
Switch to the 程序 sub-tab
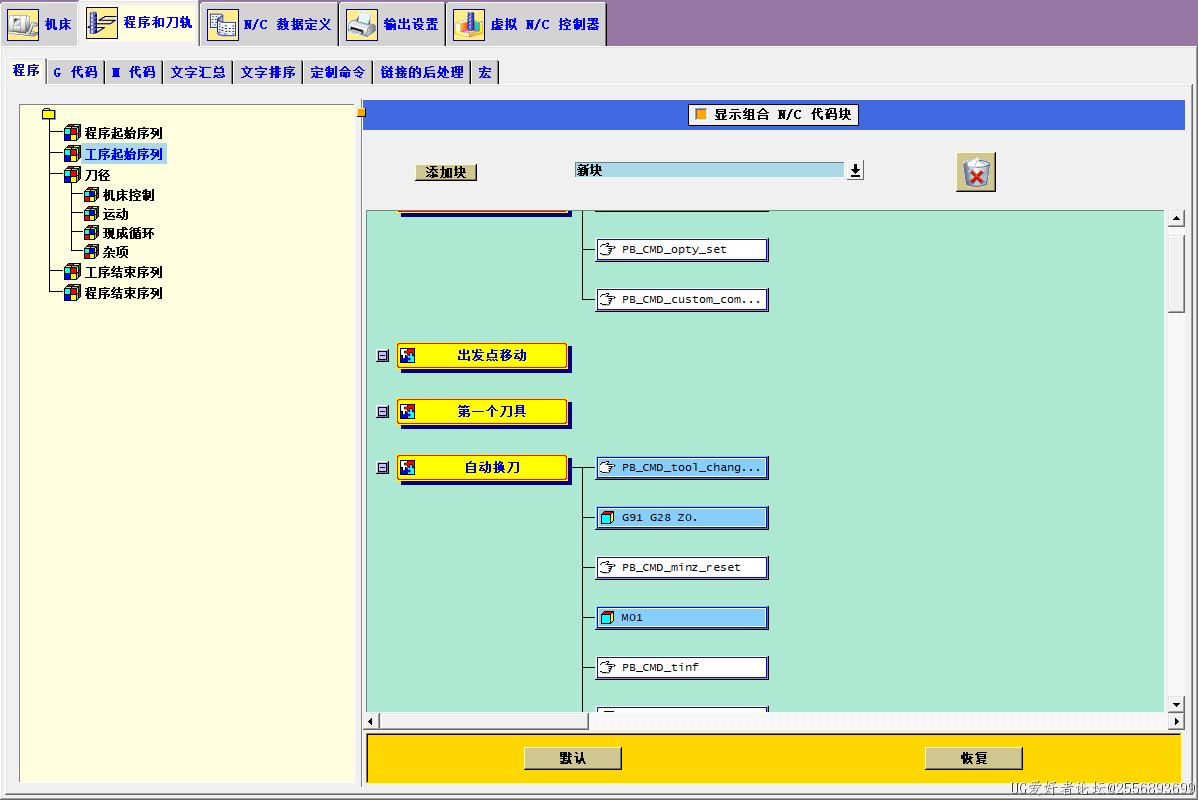[26, 70]
